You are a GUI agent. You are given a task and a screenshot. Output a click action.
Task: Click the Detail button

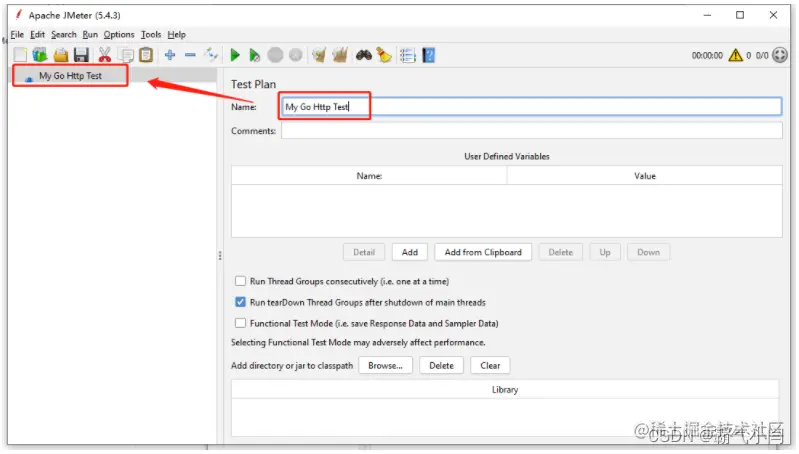coord(364,252)
